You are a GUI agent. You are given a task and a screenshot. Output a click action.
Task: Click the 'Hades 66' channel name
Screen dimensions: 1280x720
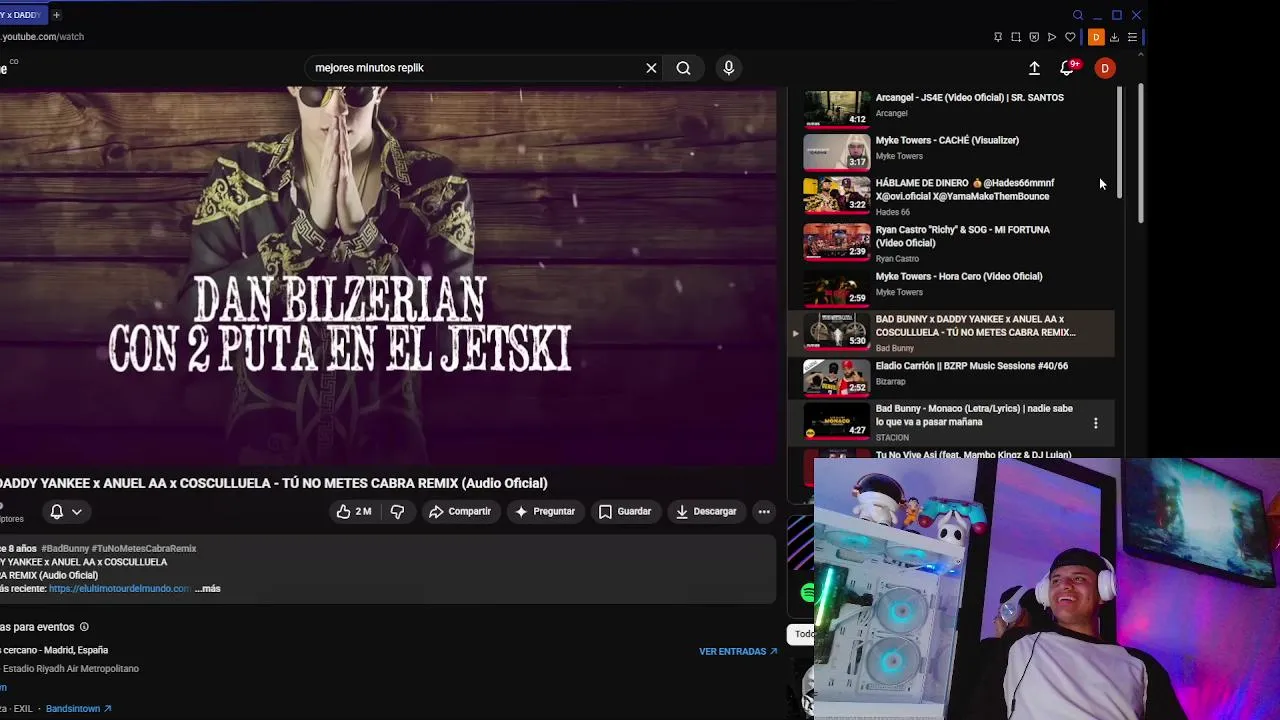(x=893, y=212)
